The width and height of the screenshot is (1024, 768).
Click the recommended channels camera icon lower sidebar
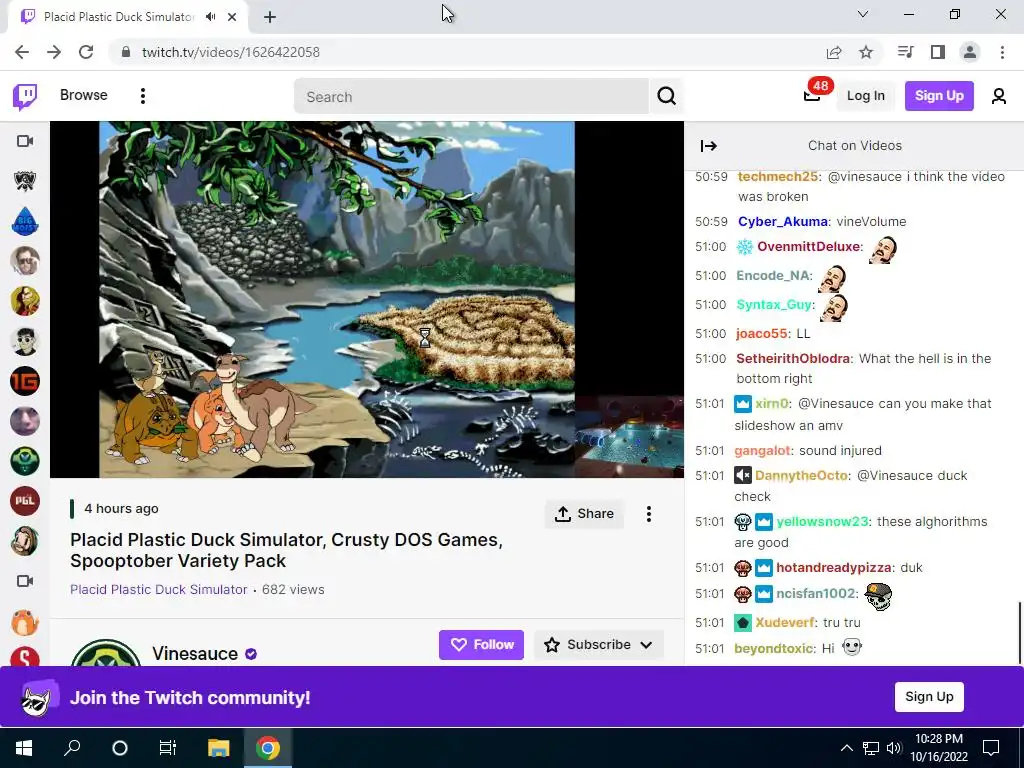[25, 581]
